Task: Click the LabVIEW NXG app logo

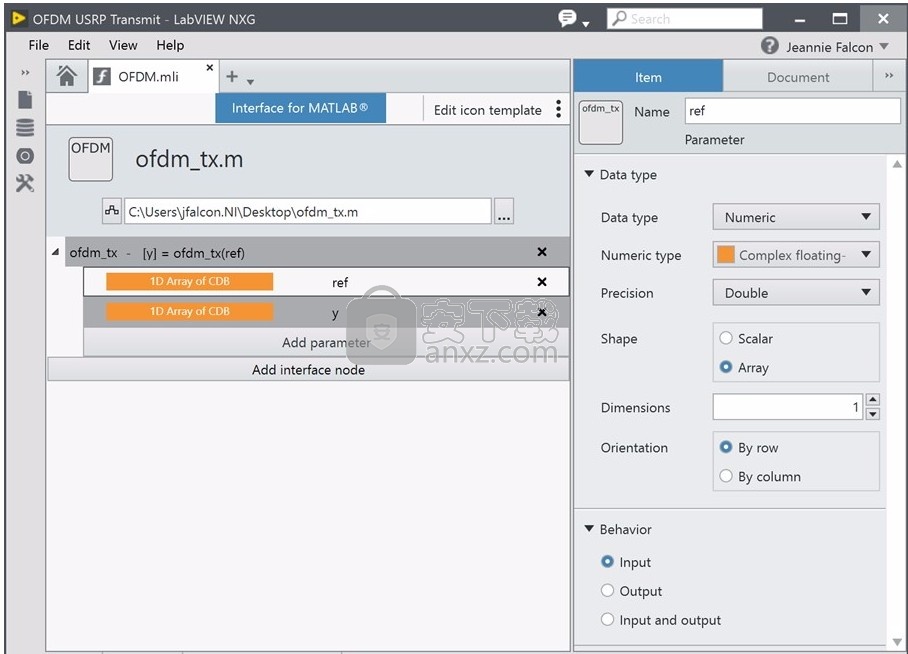Action: 19,19
